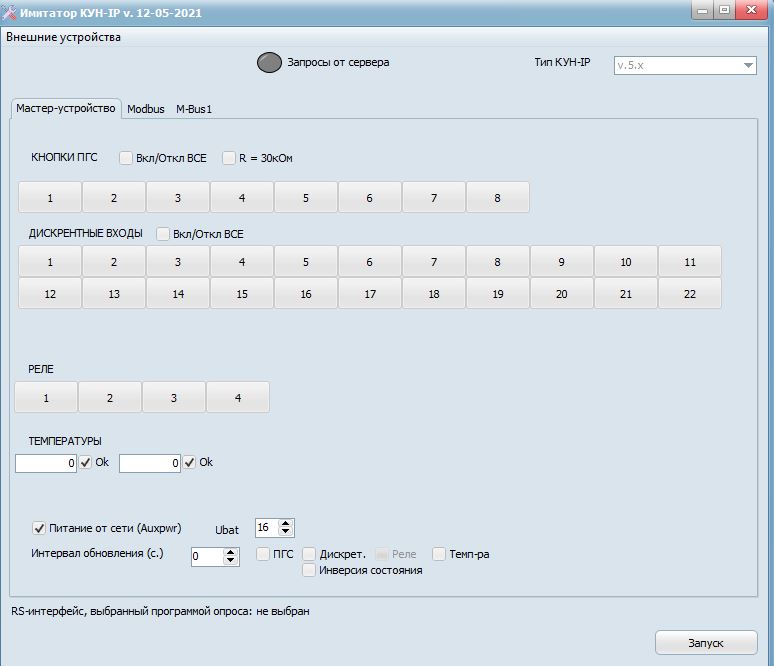The height and width of the screenshot is (666, 774).
Task: Click the app icon in title bar
Action: pos(10,13)
